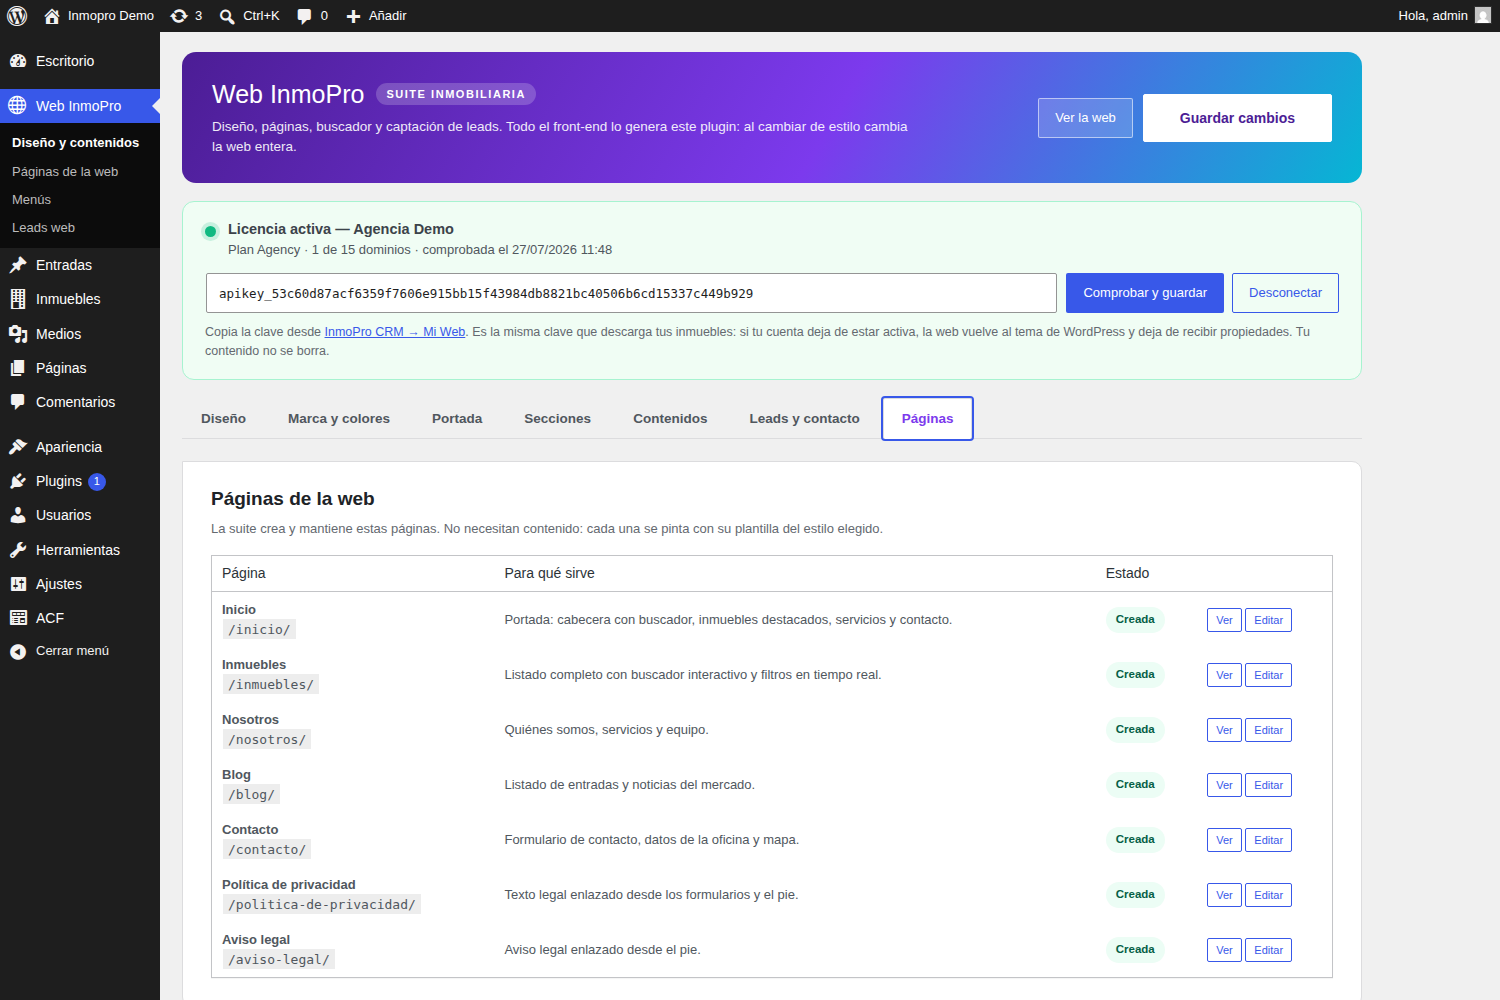Click the Plugins plug icon
Viewport: 1500px width, 1000px height.
[x=18, y=481]
